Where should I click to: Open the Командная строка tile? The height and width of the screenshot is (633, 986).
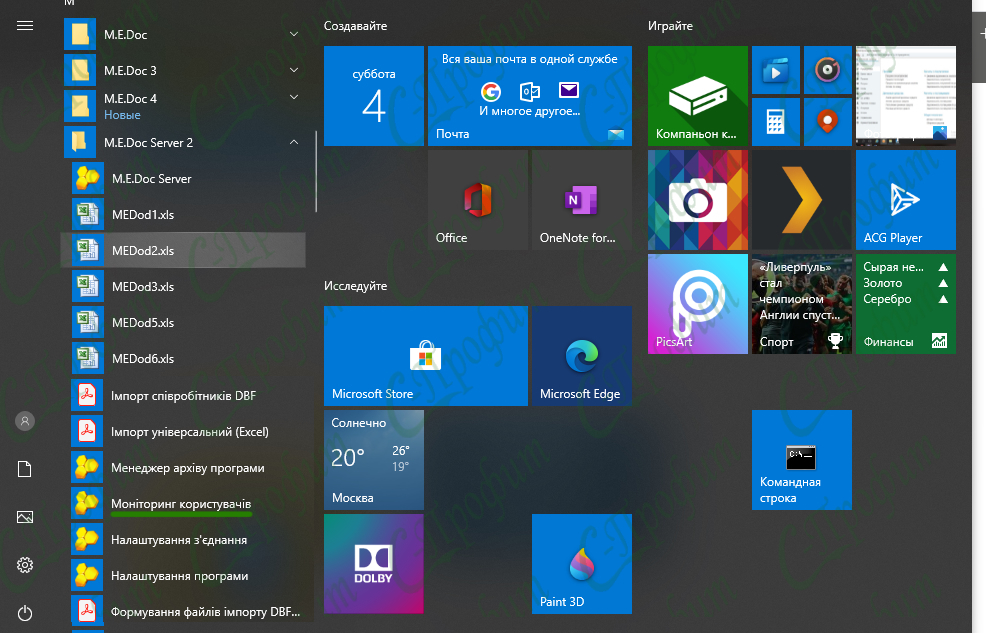(802, 460)
